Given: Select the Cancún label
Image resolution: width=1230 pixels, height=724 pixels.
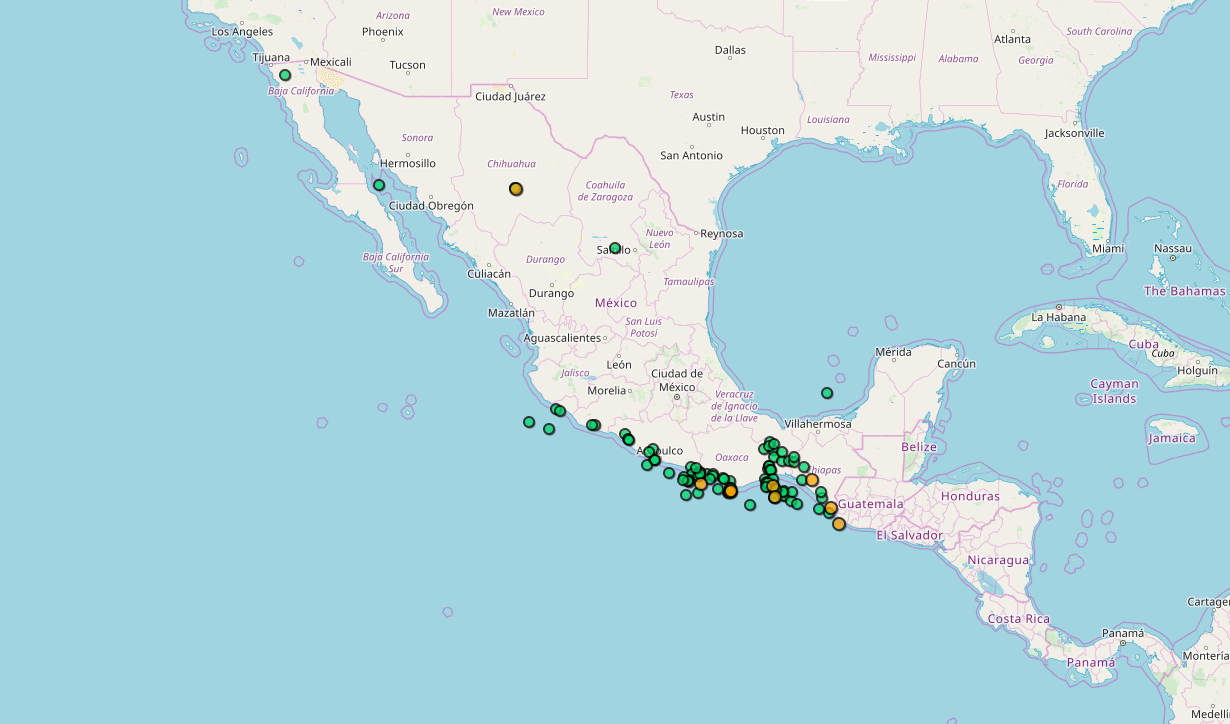Looking at the screenshot, I should pos(955,364).
